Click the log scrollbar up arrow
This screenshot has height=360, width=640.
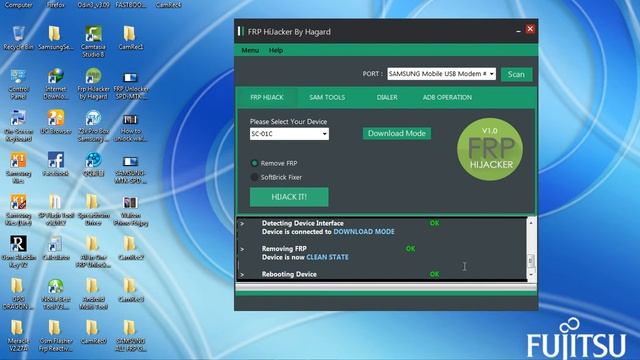point(531,223)
